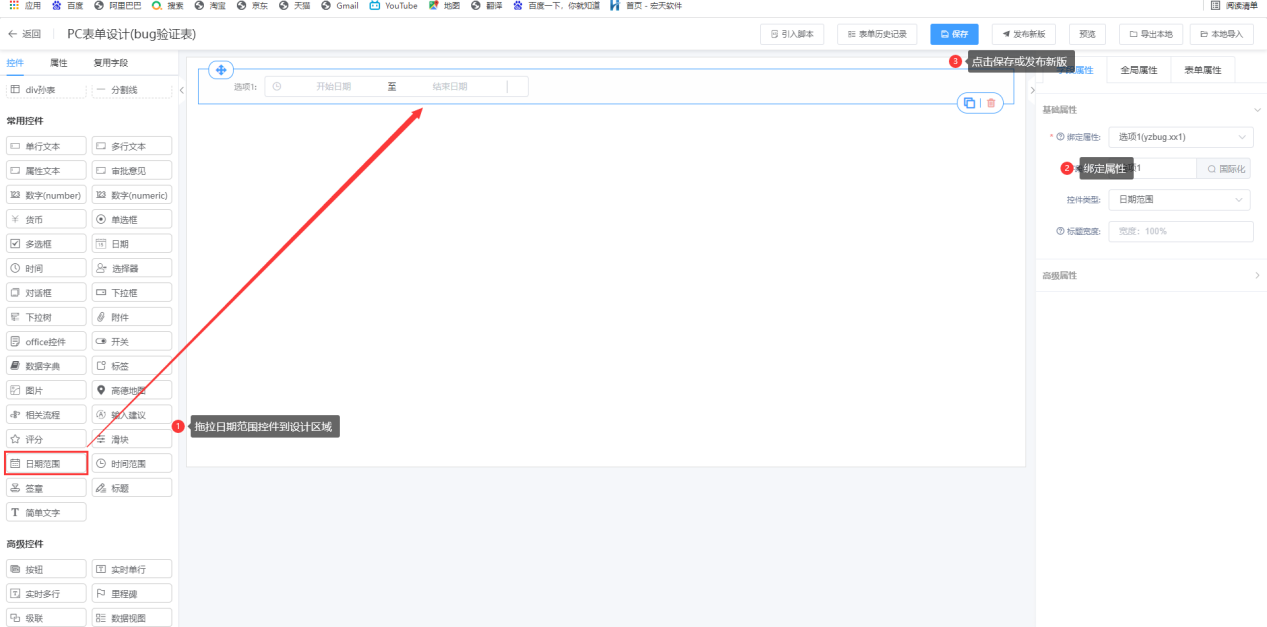The height and width of the screenshot is (627, 1267).
Task: Pick the 下拉树 tree control
Action: pyautogui.click(x=46, y=318)
